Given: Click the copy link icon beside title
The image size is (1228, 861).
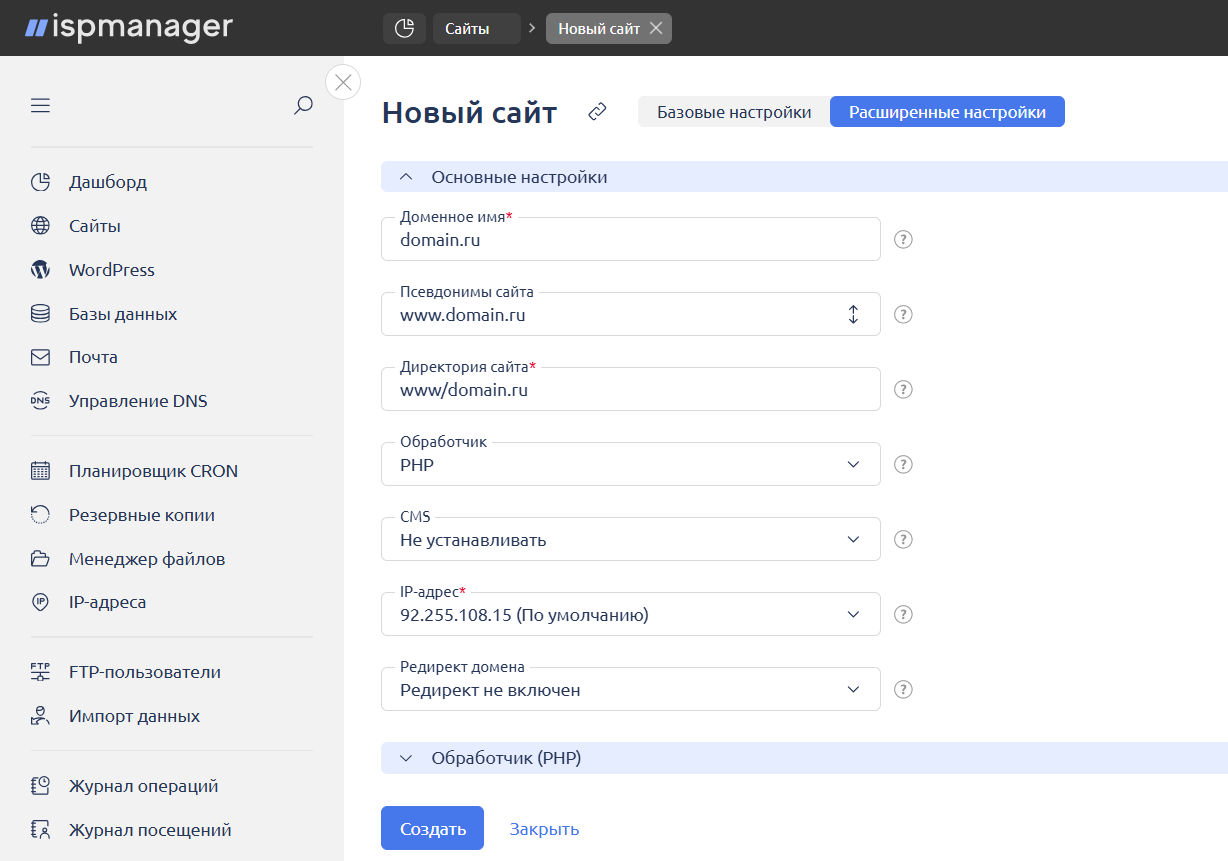Looking at the screenshot, I should 597,112.
